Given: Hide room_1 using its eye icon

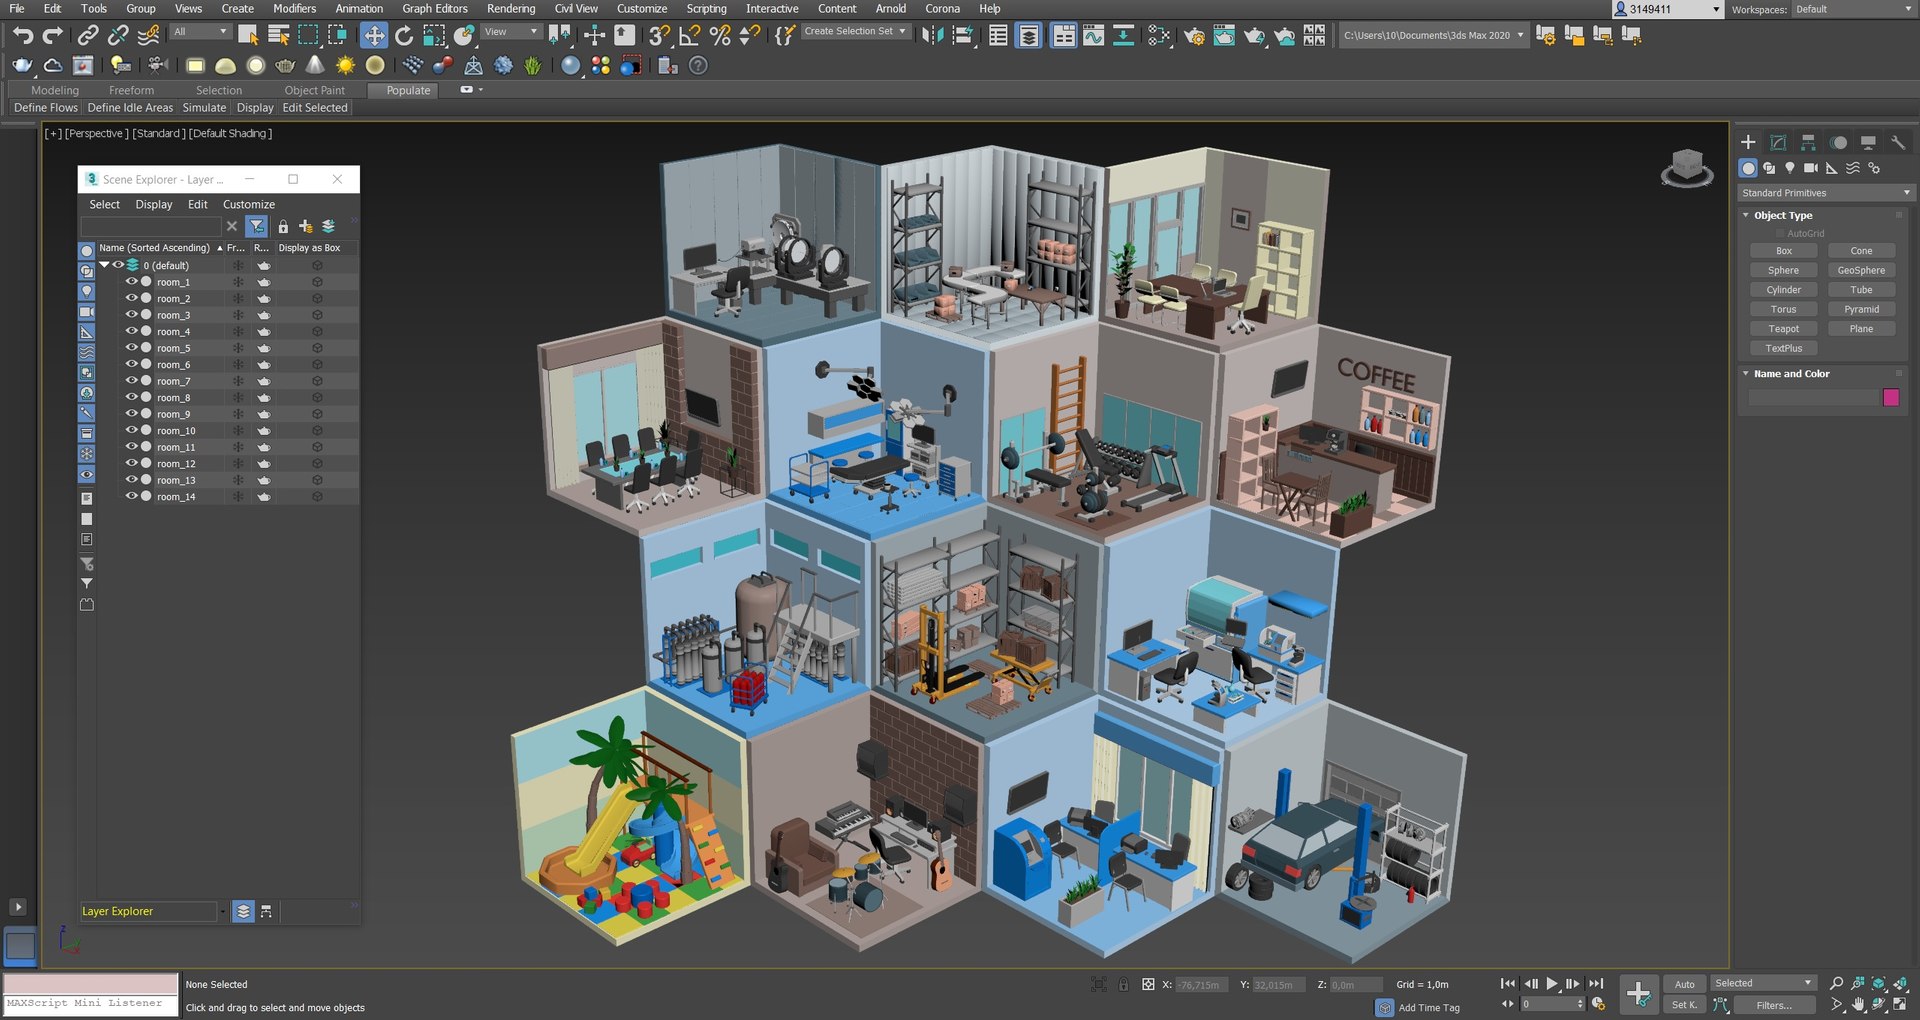Looking at the screenshot, I should [131, 282].
